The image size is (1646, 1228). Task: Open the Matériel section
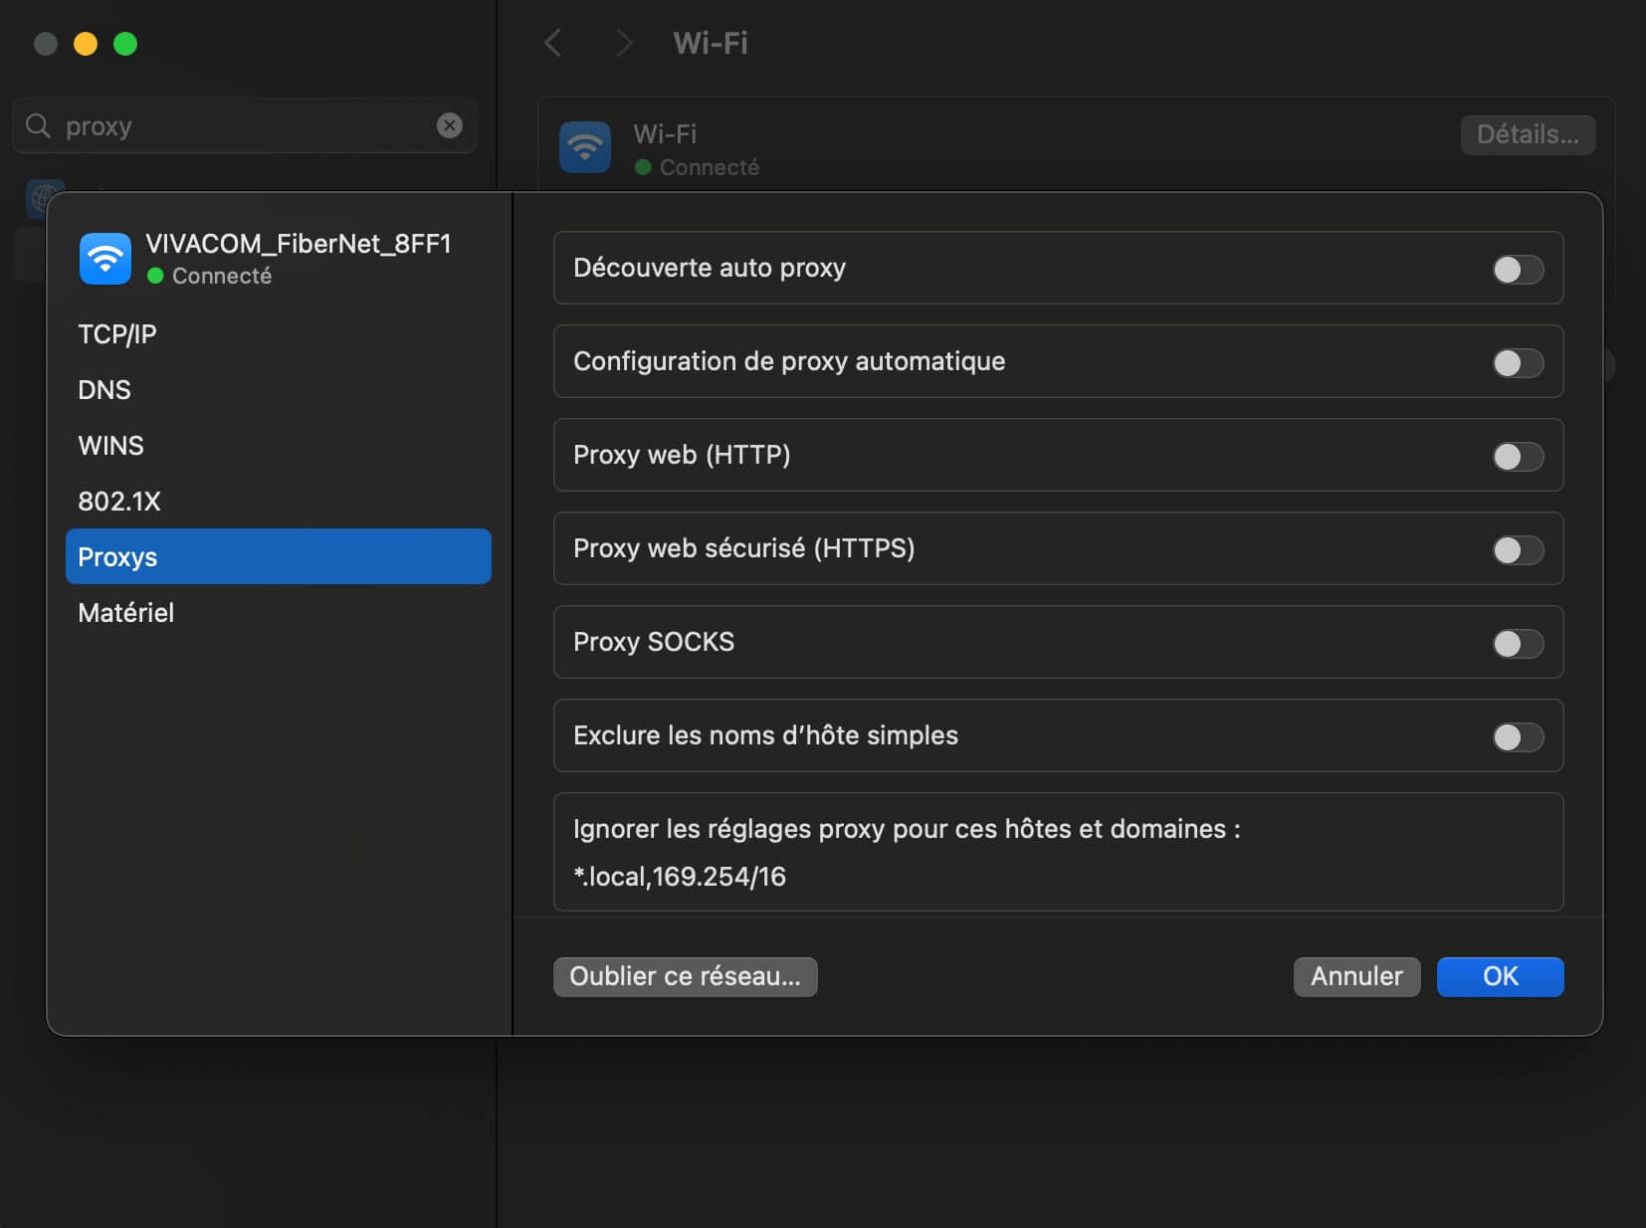(x=278, y=612)
